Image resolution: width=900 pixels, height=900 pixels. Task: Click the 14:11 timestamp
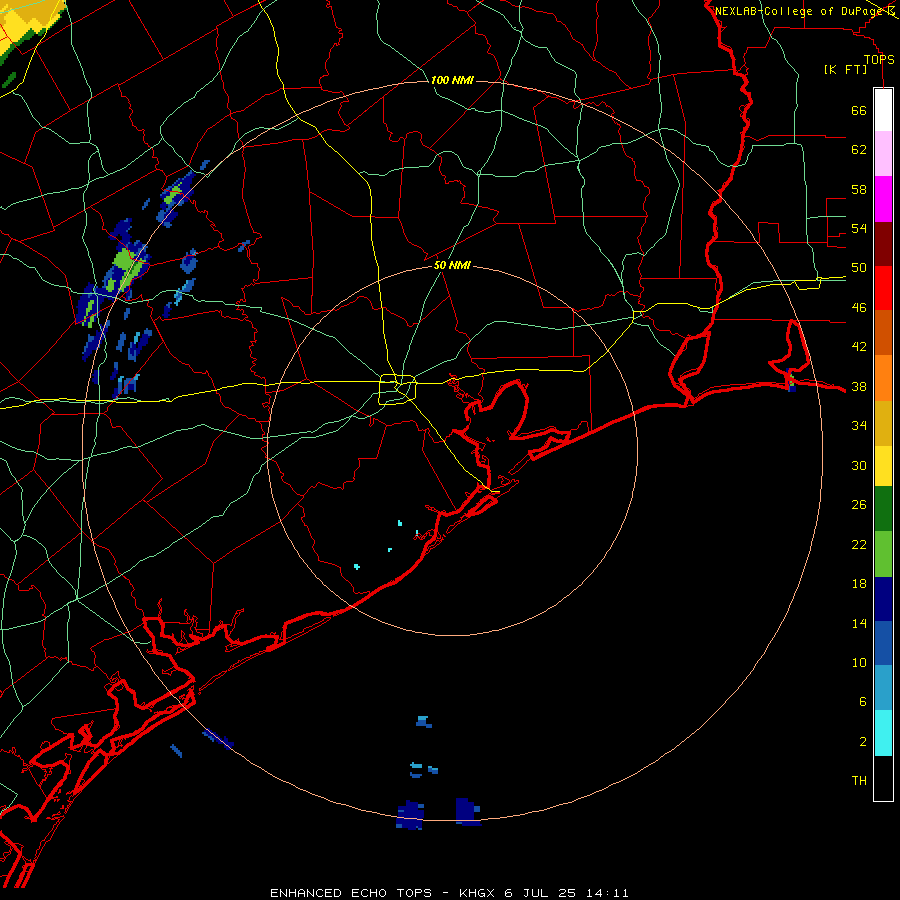point(607,893)
